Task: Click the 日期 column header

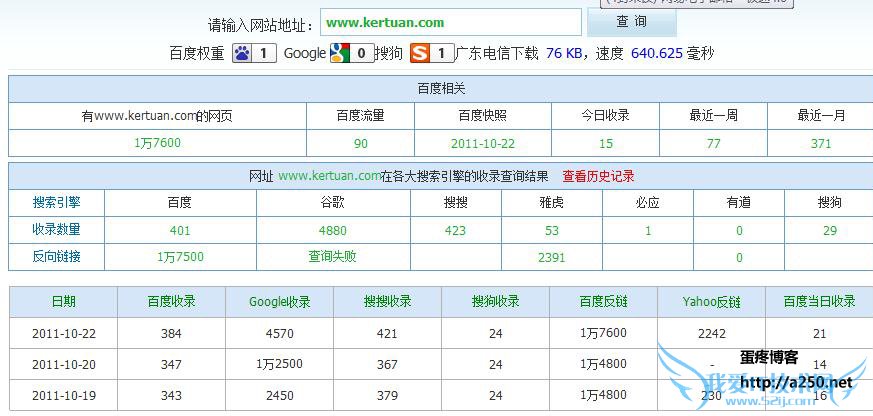Action: tap(63, 301)
